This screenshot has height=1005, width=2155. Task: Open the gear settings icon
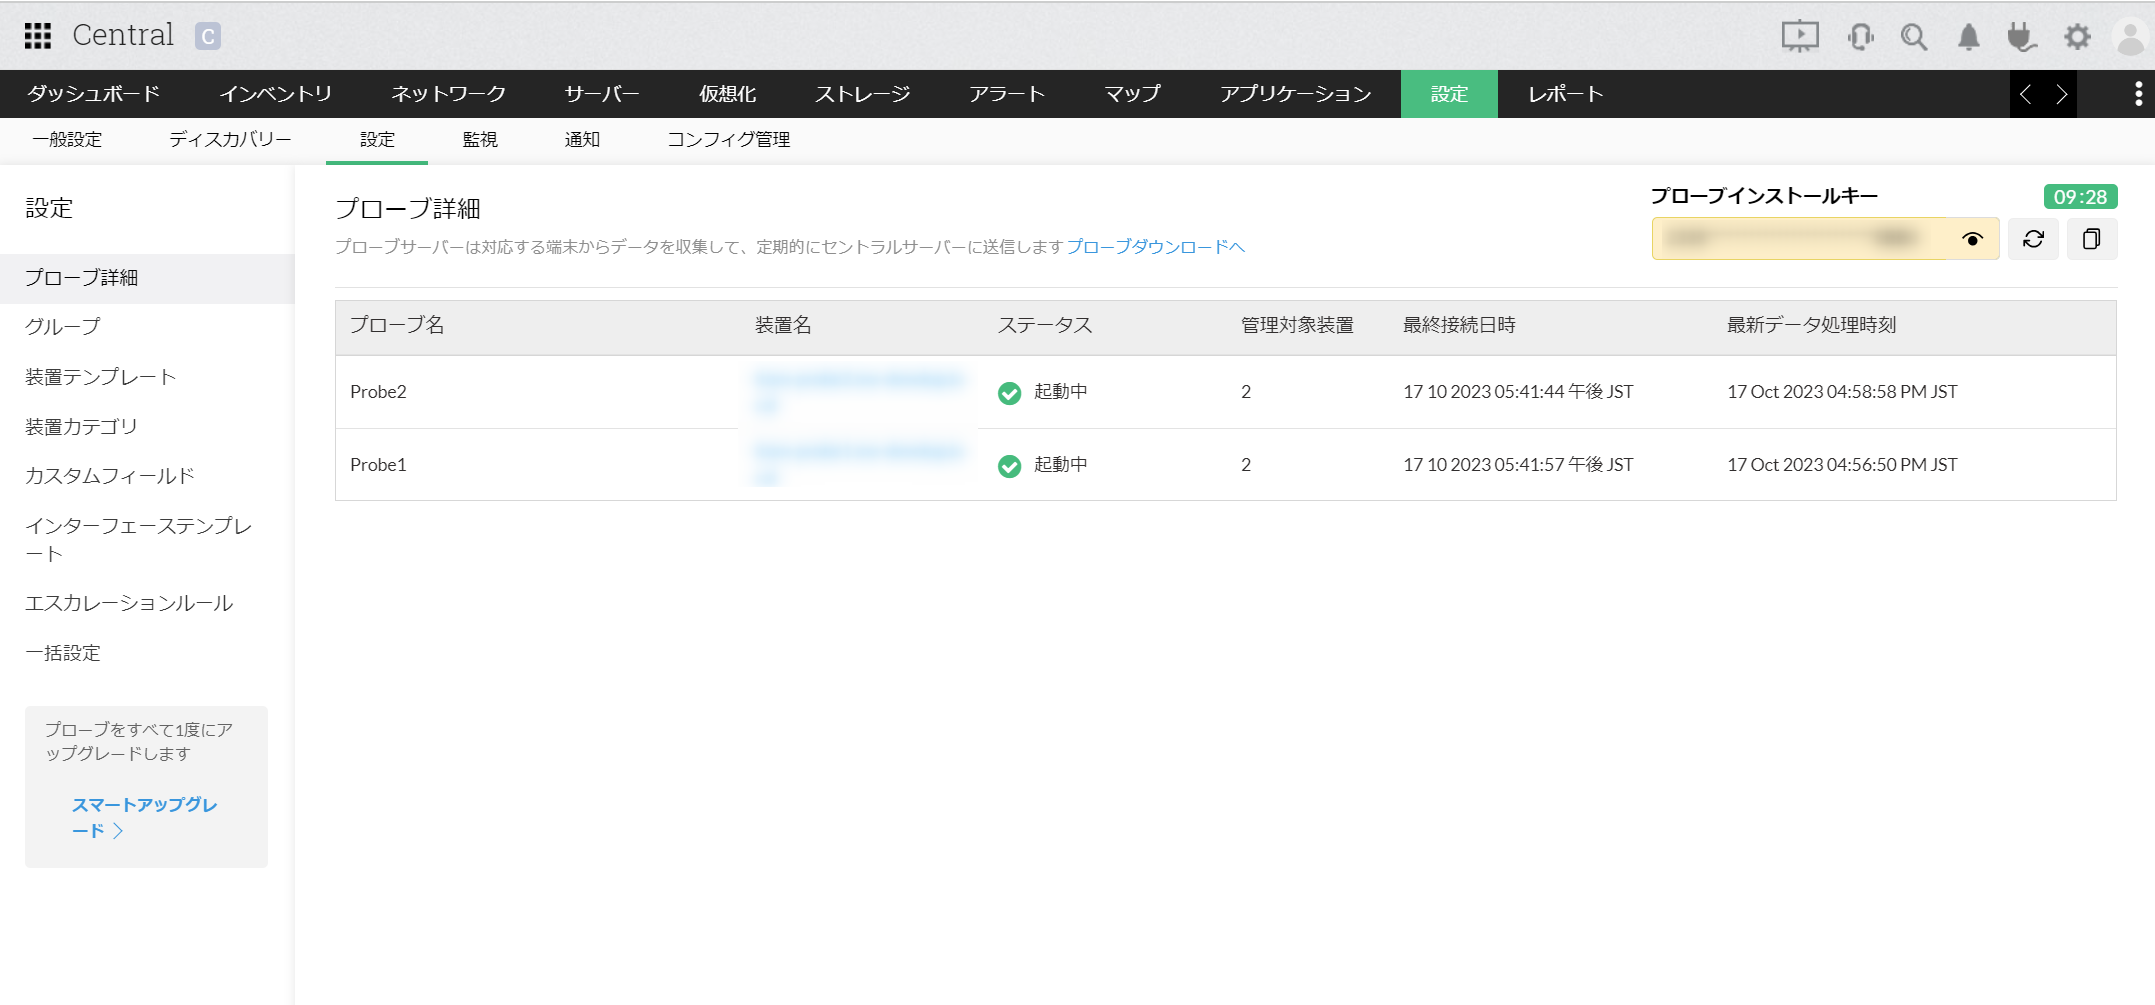click(x=2077, y=37)
